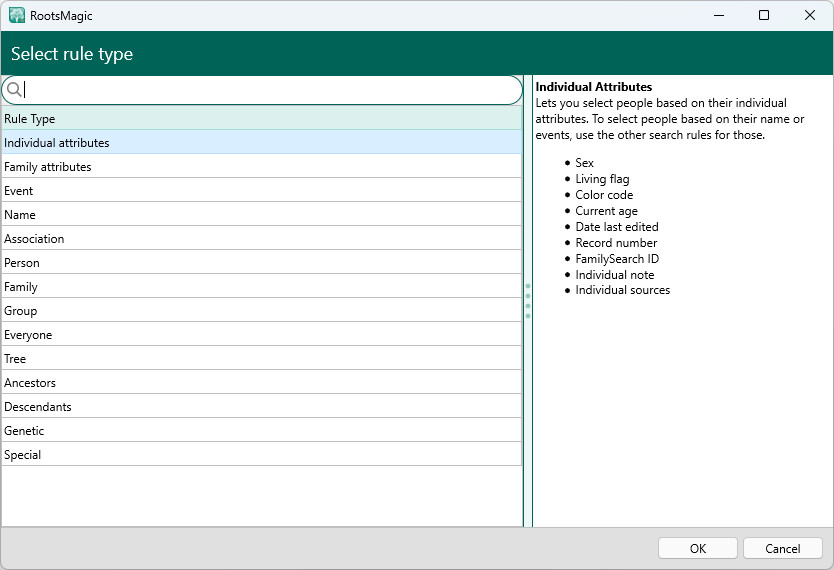
Task: Select the Ancestors rule type
Action: pos(262,382)
